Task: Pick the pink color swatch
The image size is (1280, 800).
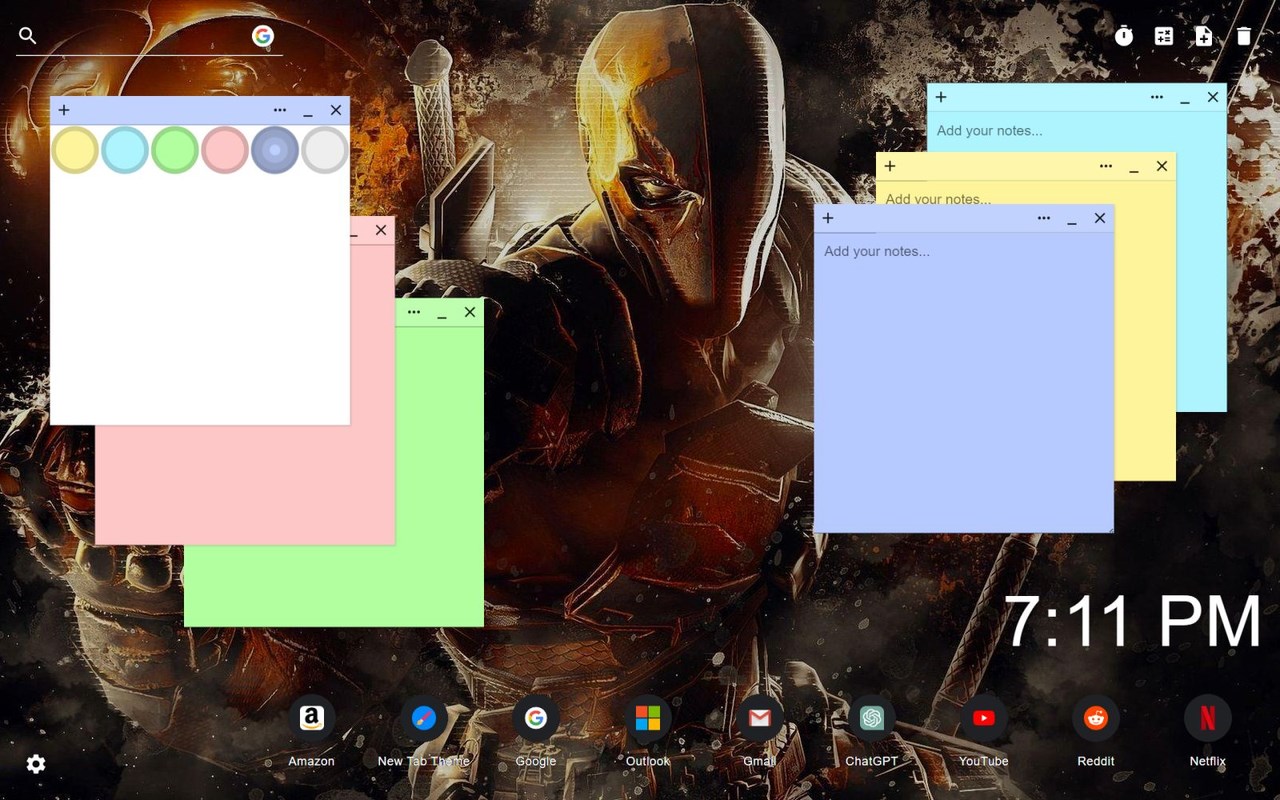Action: coord(225,150)
